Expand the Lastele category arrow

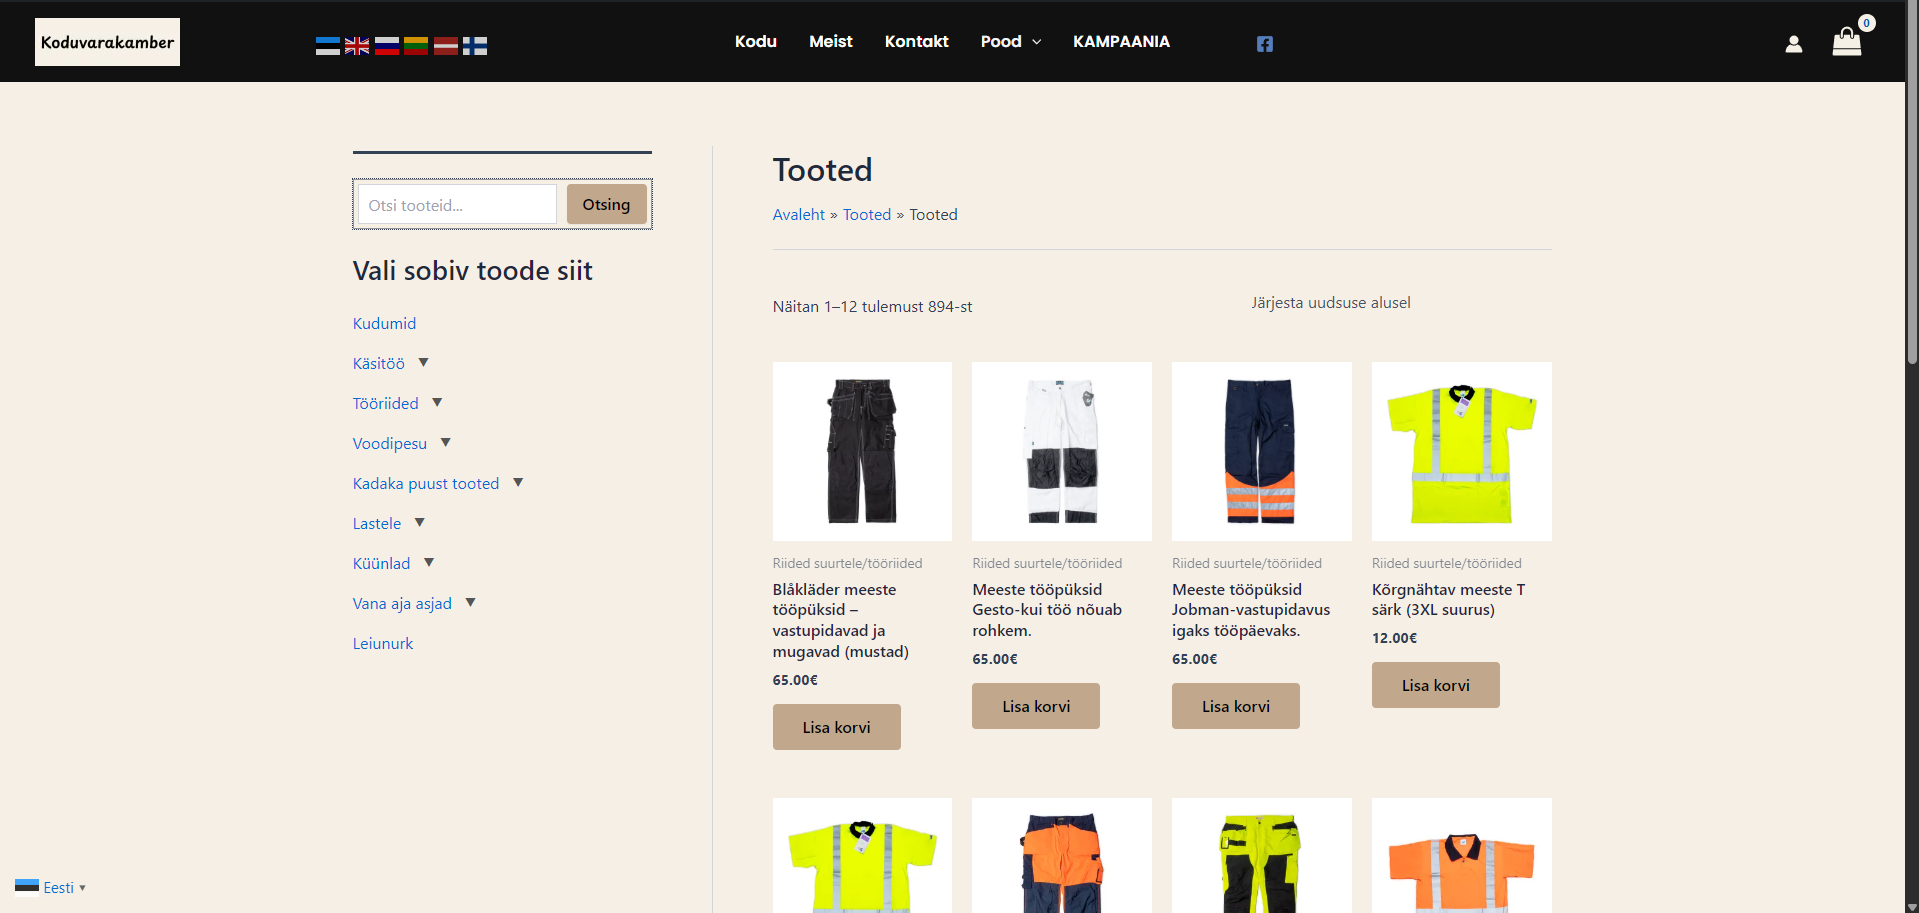pyautogui.click(x=420, y=522)
